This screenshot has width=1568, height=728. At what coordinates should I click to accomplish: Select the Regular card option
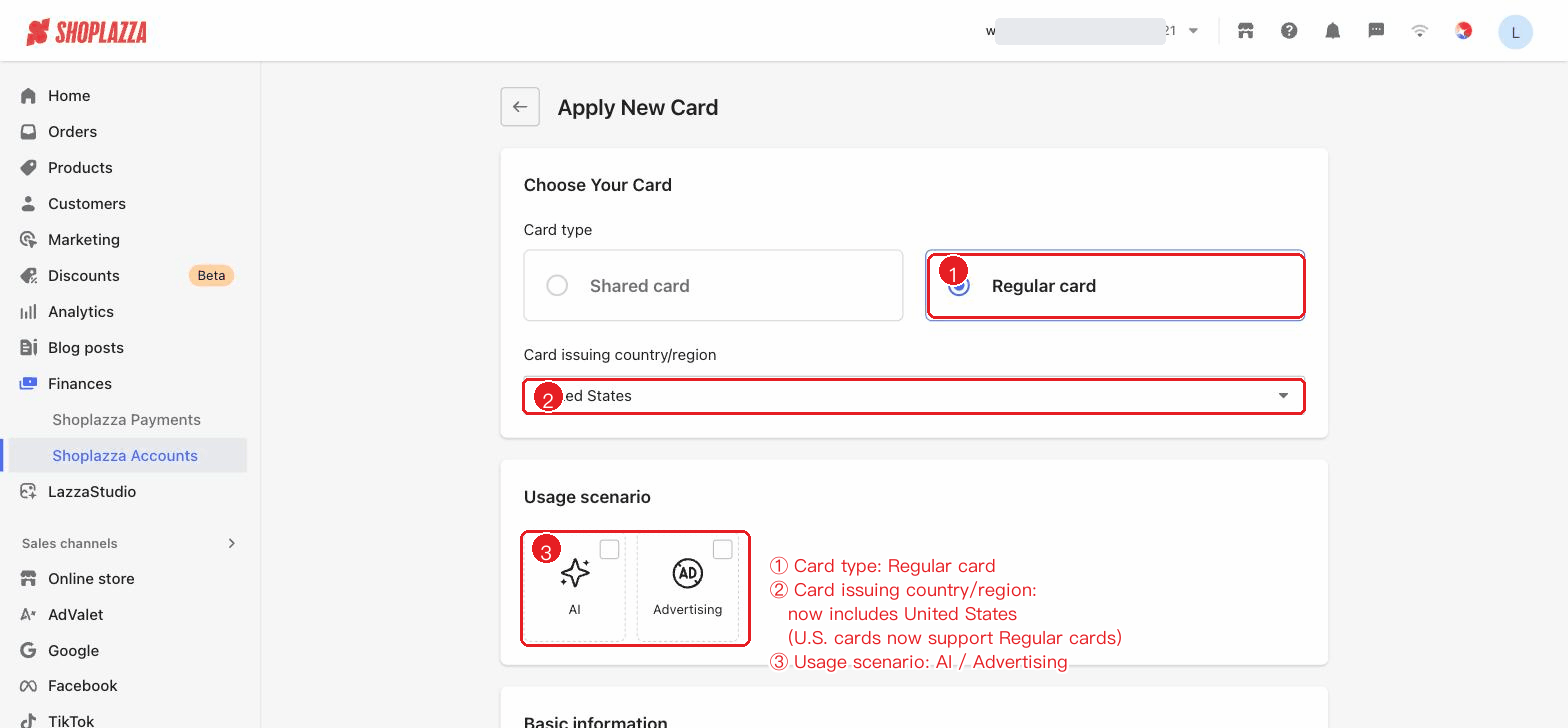(1115, 286)
